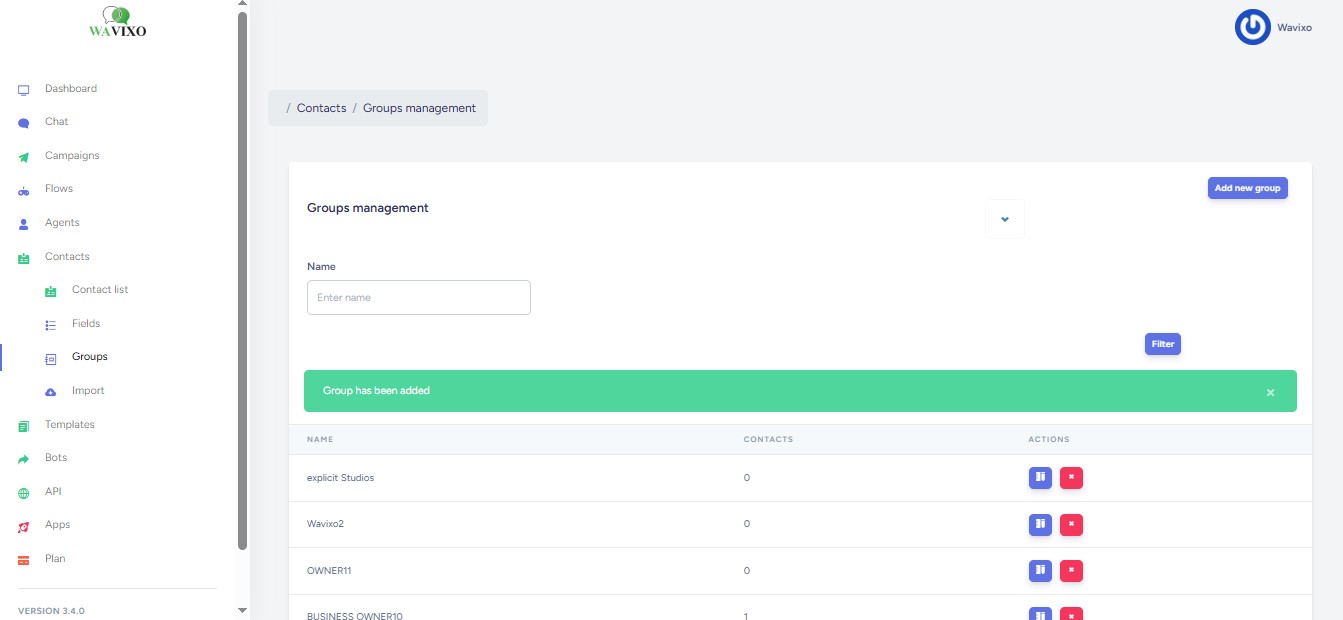
Task: Delete the Wavixo2 group
Action: [x=1071, y=524]
